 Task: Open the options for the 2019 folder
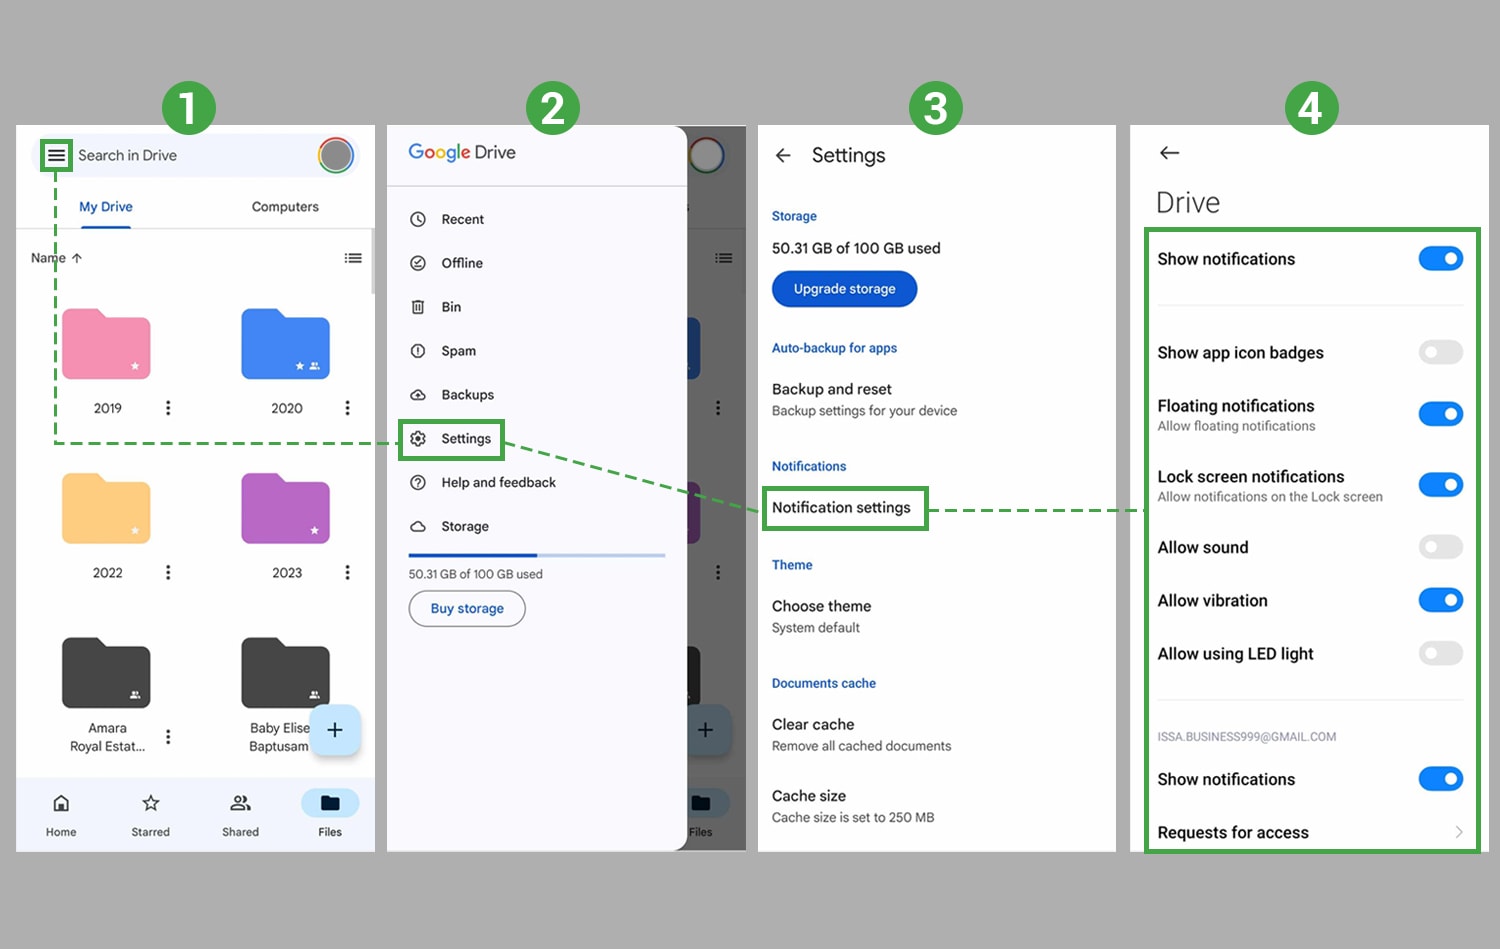pos(168,407)
